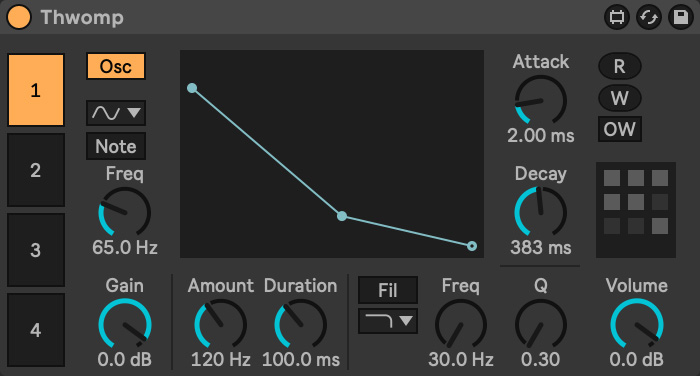
Task: Click the sine waveform icon
Action: point(106,113)
